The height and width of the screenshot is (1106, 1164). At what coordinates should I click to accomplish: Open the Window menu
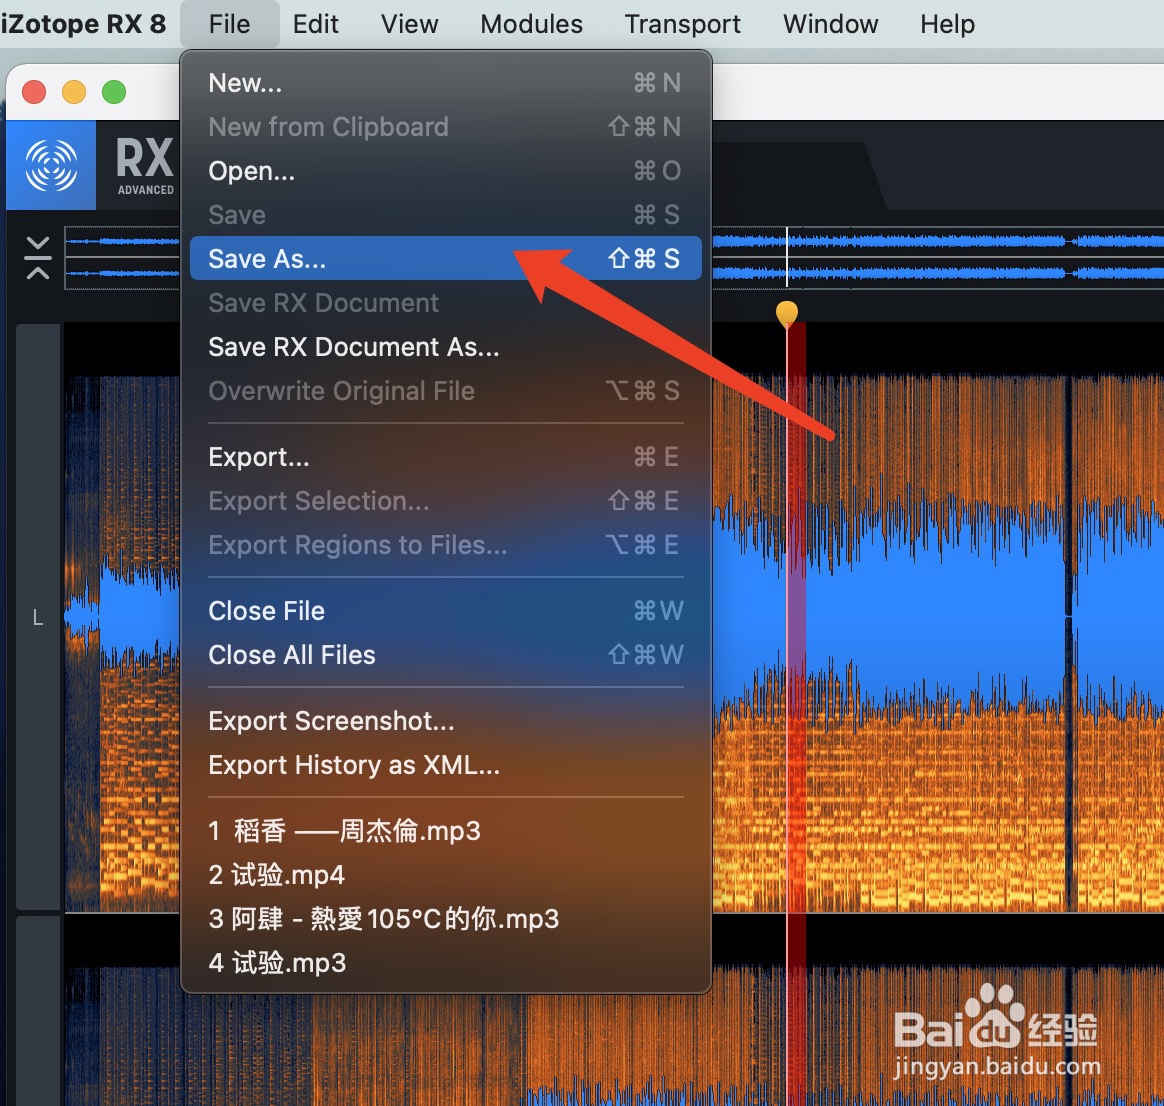(x=830, y=24)
